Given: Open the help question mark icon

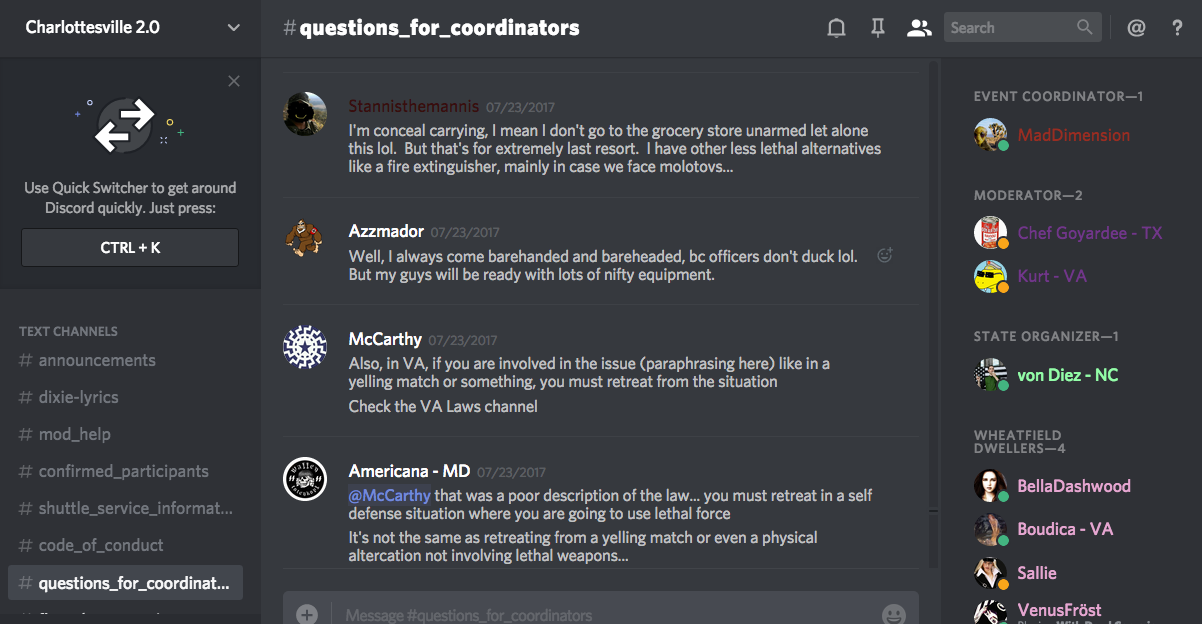Looking at the screenshot, I should point(1177,28).
